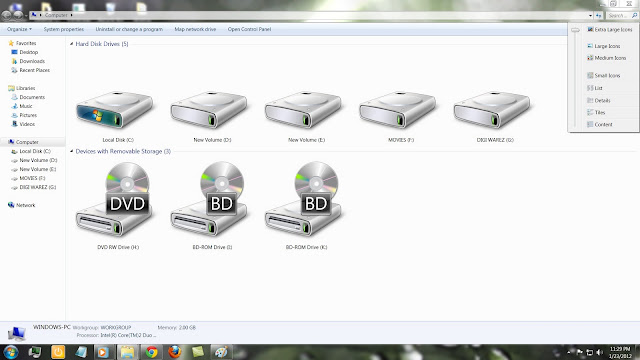The image size is (640, 360).
Task: Choose Extra Large Icons view option
Action: coord(609,29)
